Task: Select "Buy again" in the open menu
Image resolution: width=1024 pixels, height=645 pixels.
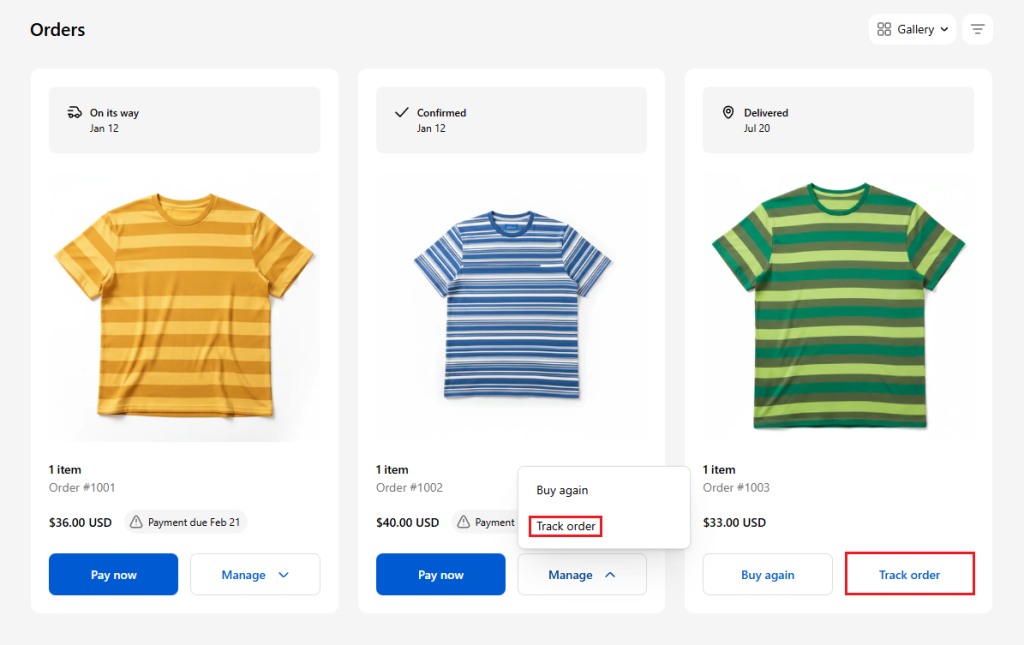Action: 563,490
